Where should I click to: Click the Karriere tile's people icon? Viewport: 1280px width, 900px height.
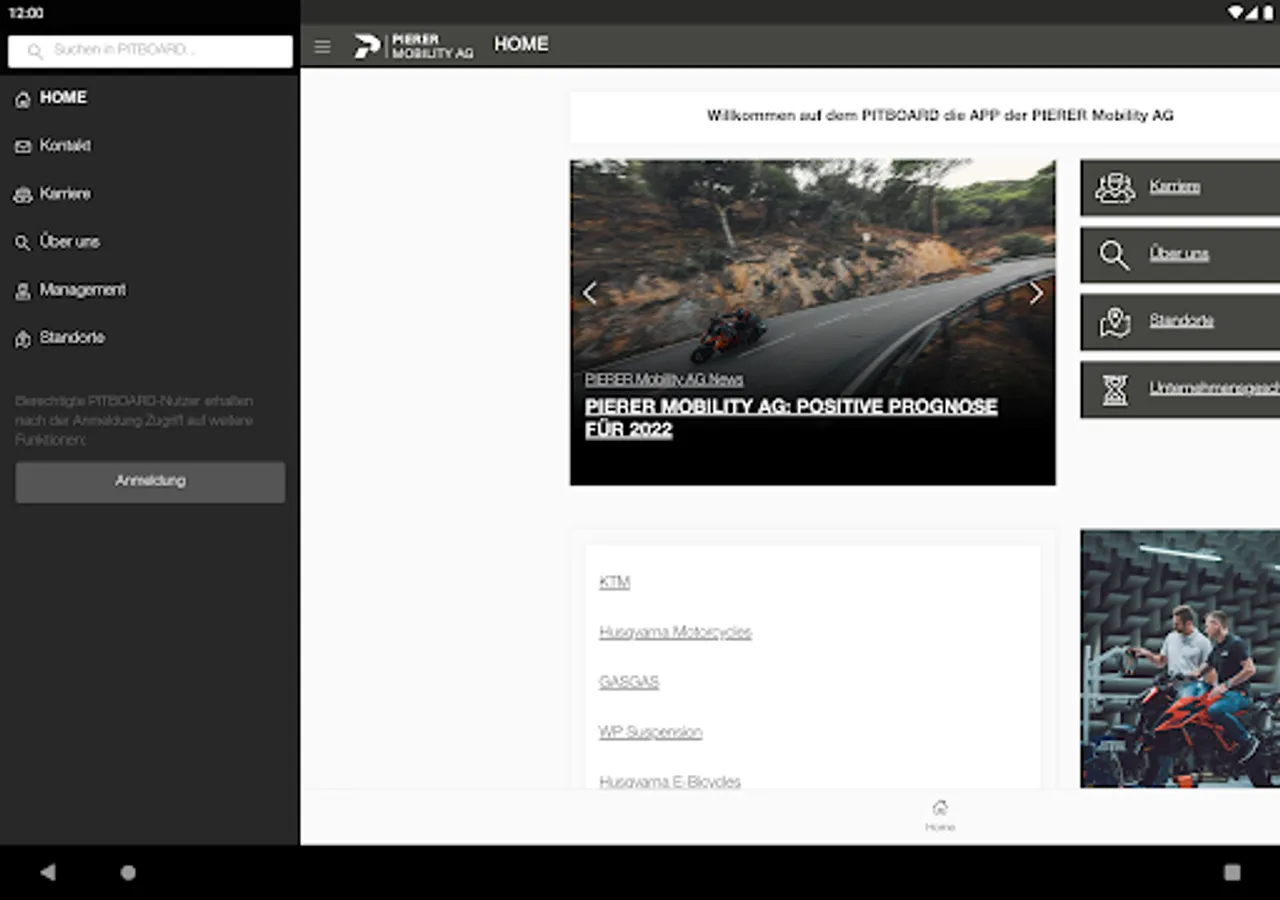1114,188
